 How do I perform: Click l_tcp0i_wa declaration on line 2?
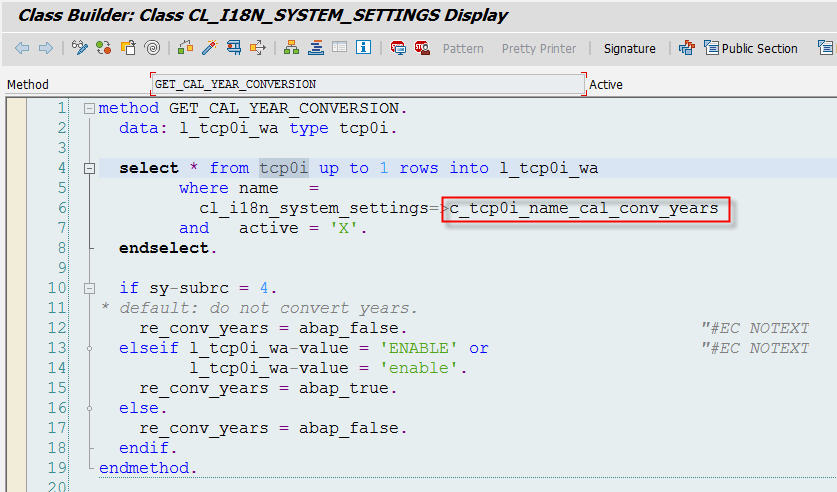coord(228,129)
